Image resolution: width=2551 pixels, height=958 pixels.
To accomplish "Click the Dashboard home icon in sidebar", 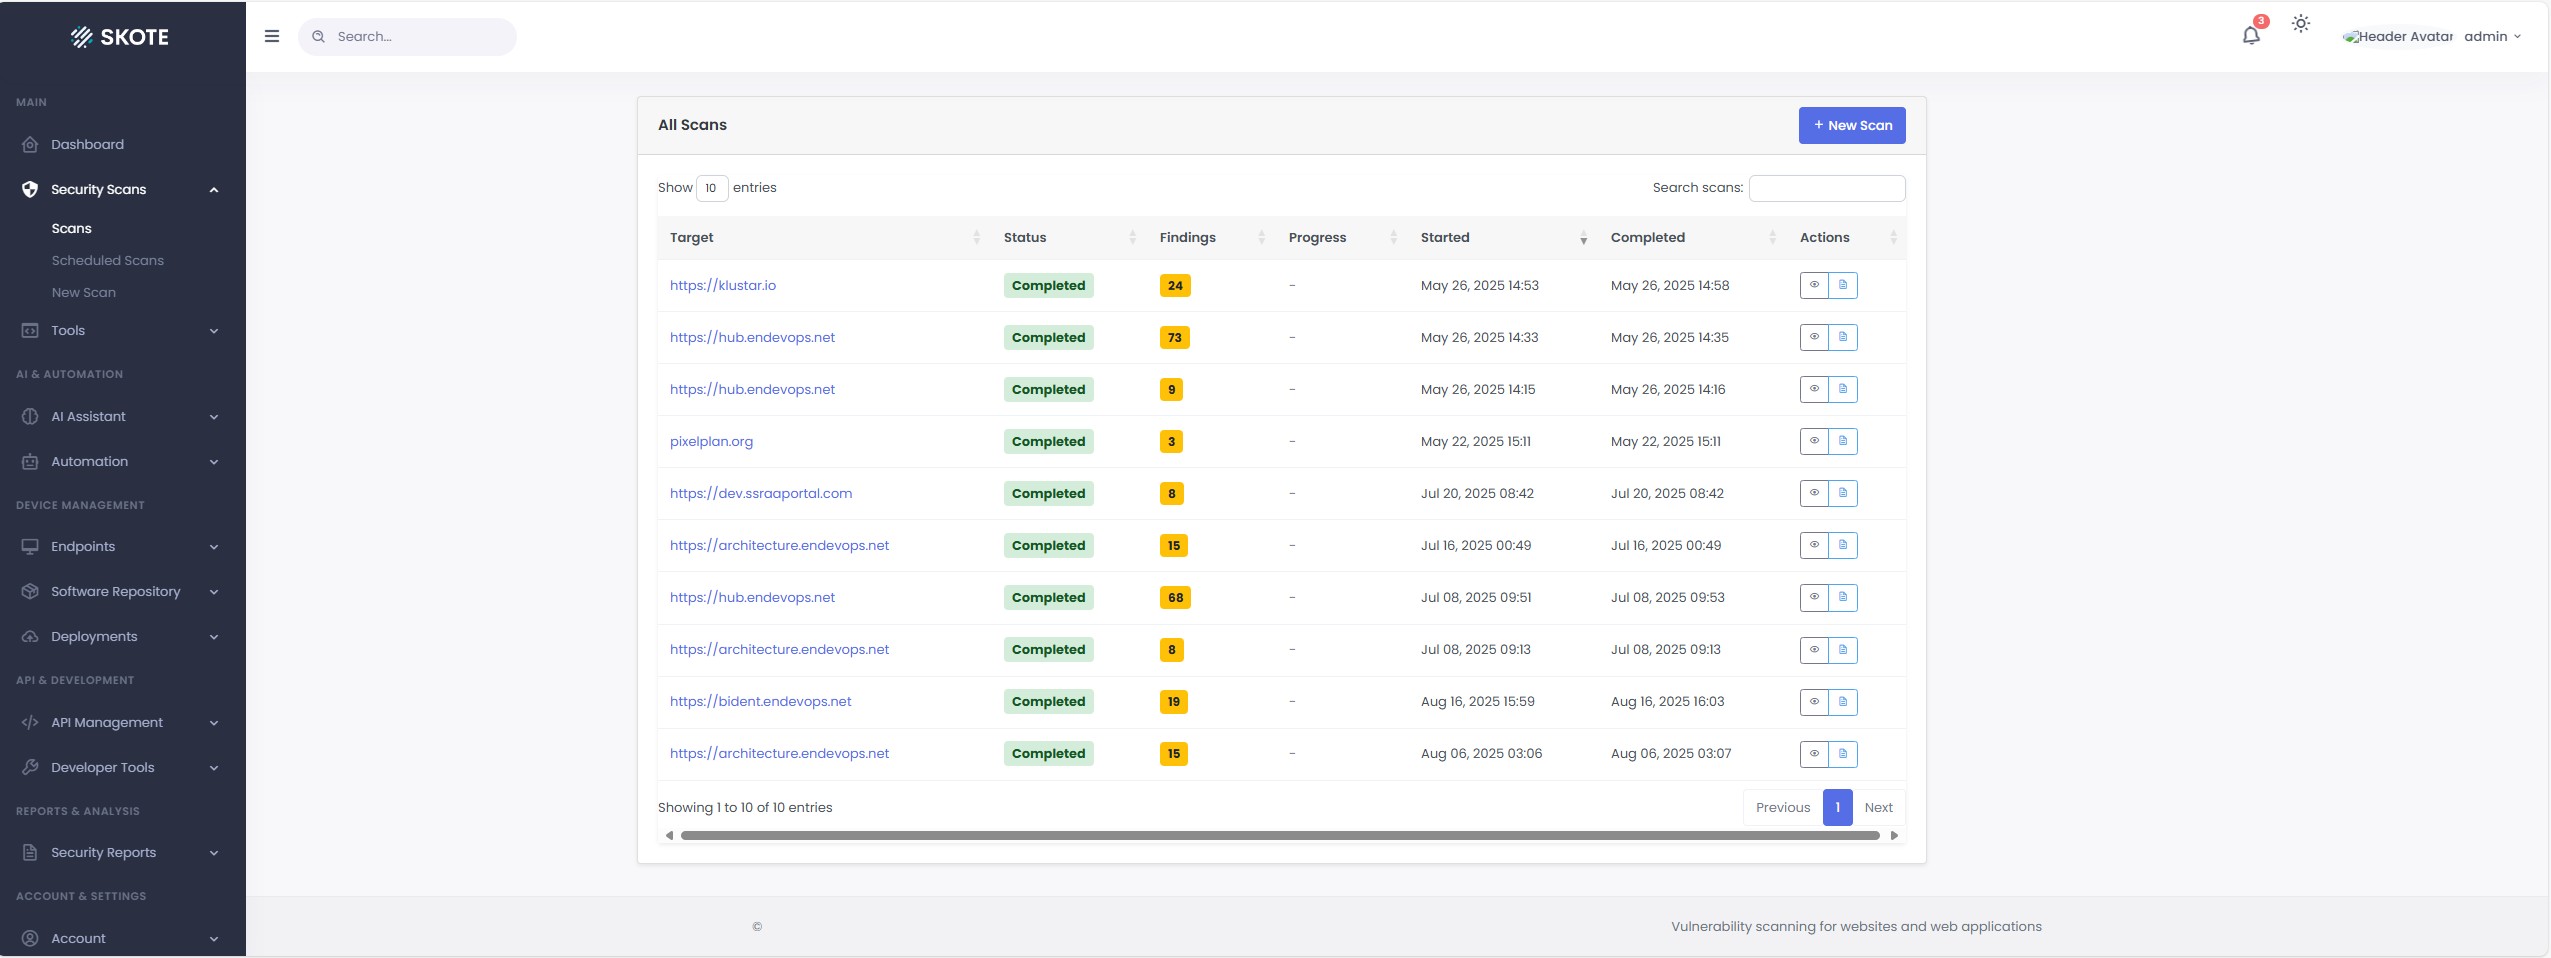I will (30, 145).
